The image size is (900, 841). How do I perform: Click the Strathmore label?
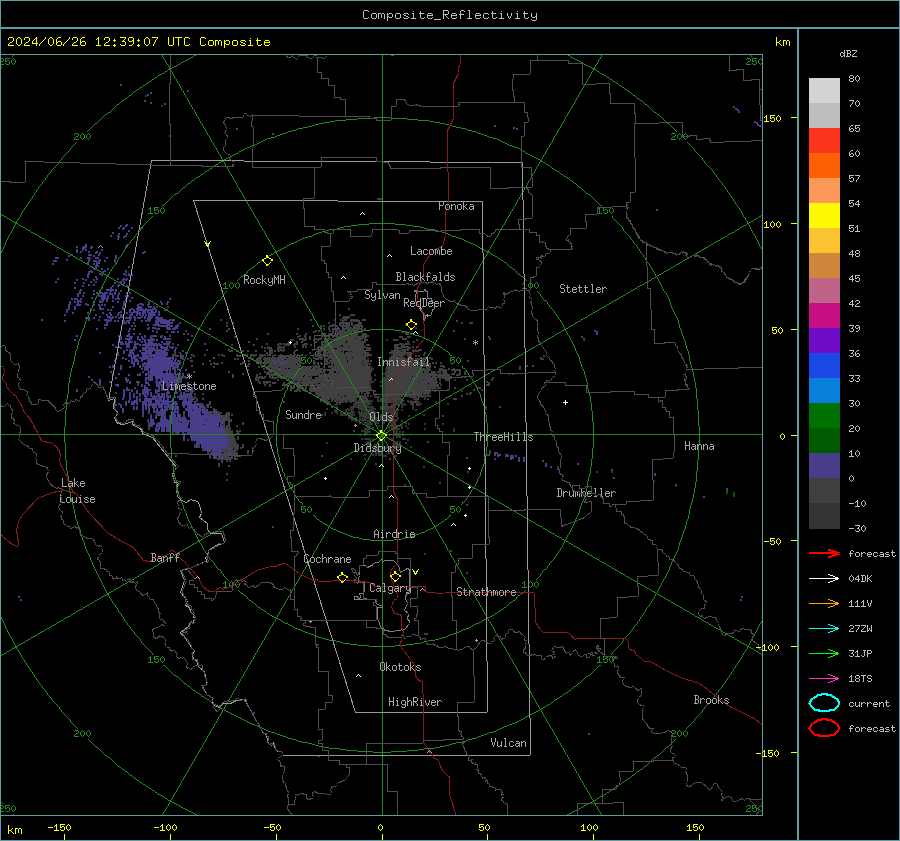486,592
